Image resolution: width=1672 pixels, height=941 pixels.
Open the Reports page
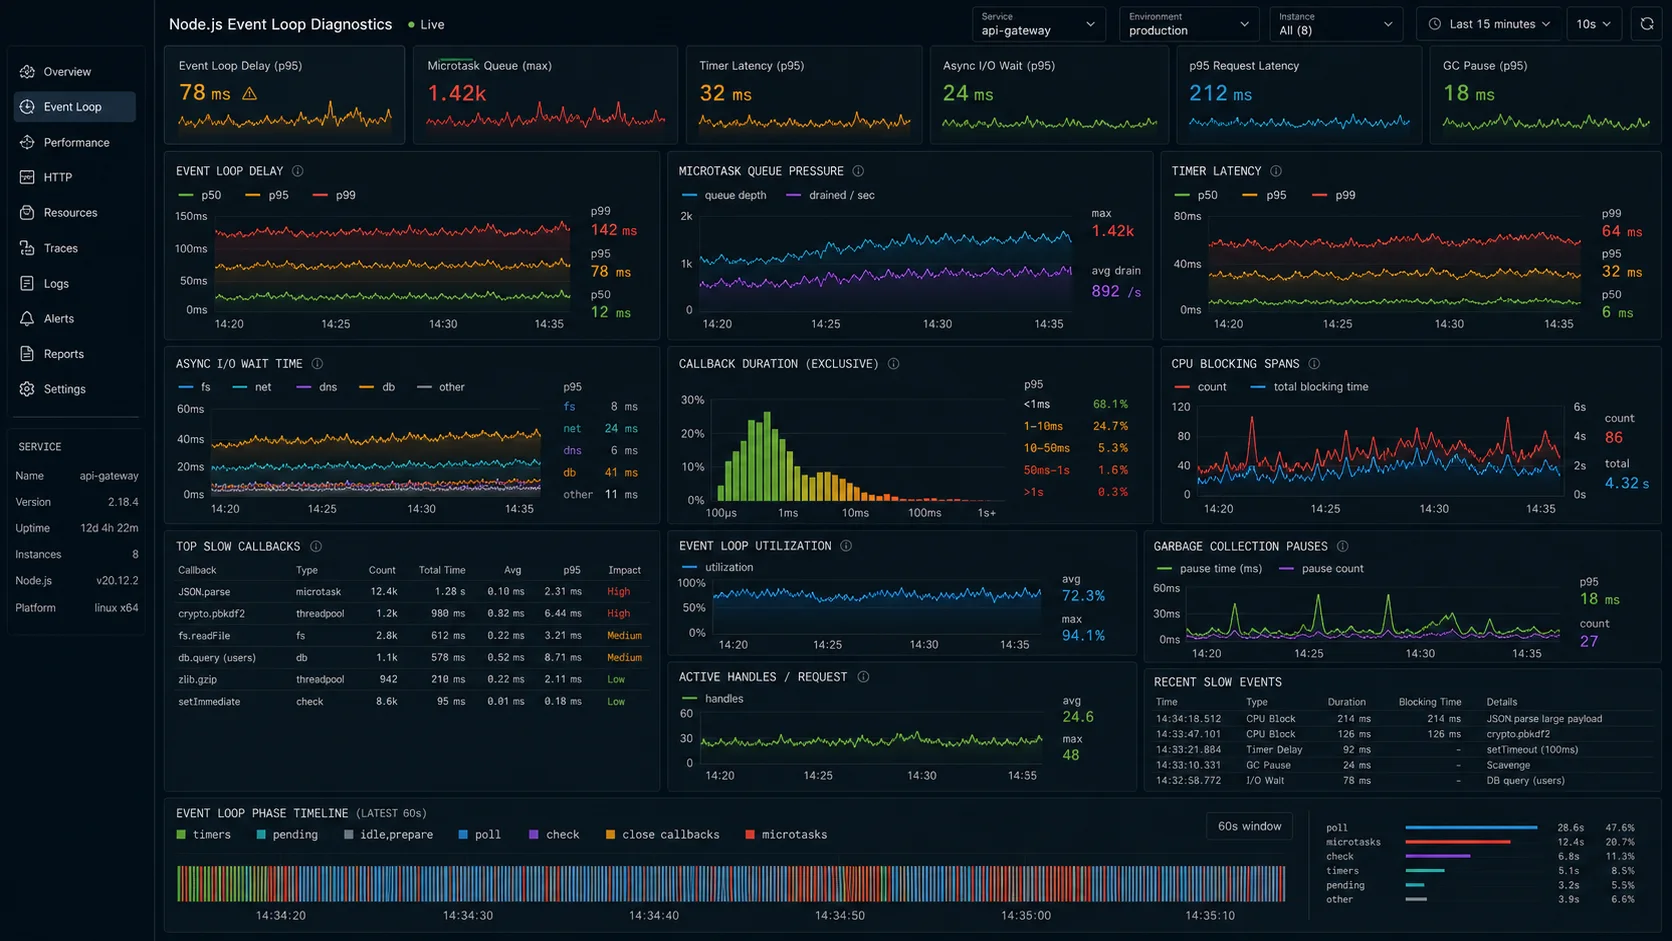coord(75,354)
